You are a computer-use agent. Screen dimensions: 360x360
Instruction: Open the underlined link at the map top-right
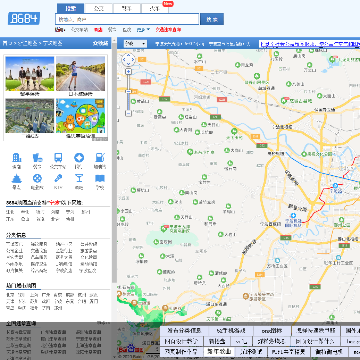click(310, 44)
